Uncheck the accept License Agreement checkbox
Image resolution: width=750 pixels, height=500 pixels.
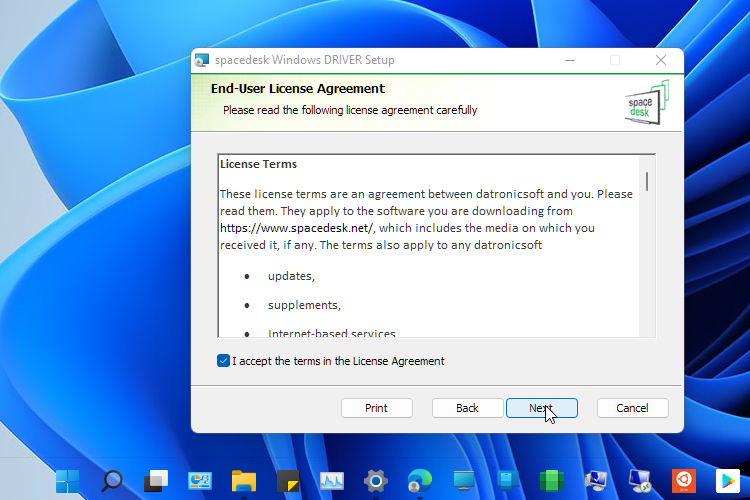pyautogui.click(x=223, y=361)
